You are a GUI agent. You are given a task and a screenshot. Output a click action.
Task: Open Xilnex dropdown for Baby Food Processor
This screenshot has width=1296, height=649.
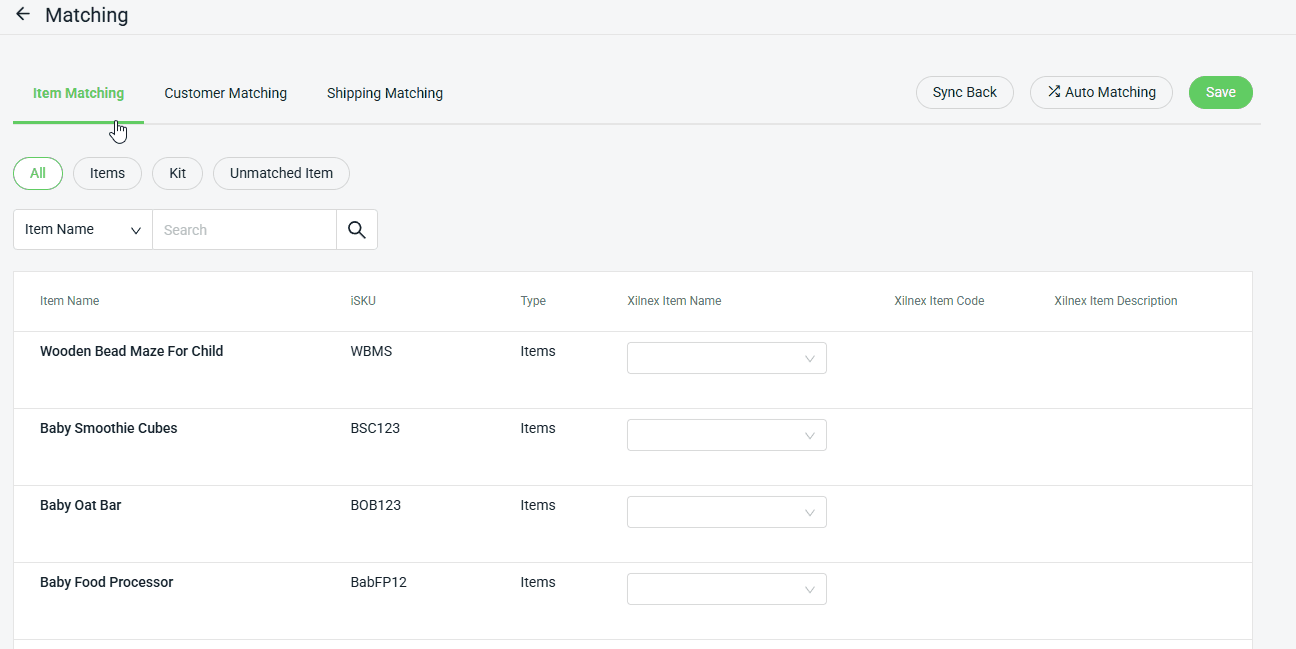726,589
